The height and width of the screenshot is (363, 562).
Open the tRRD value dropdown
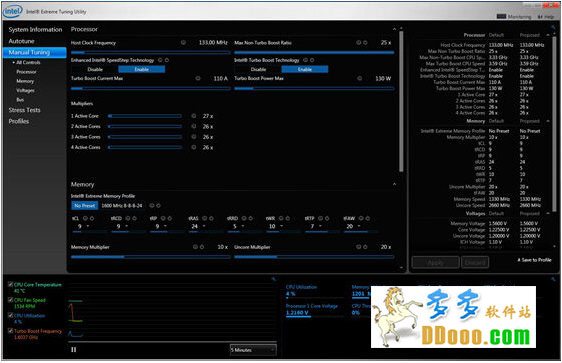(243, 226)
